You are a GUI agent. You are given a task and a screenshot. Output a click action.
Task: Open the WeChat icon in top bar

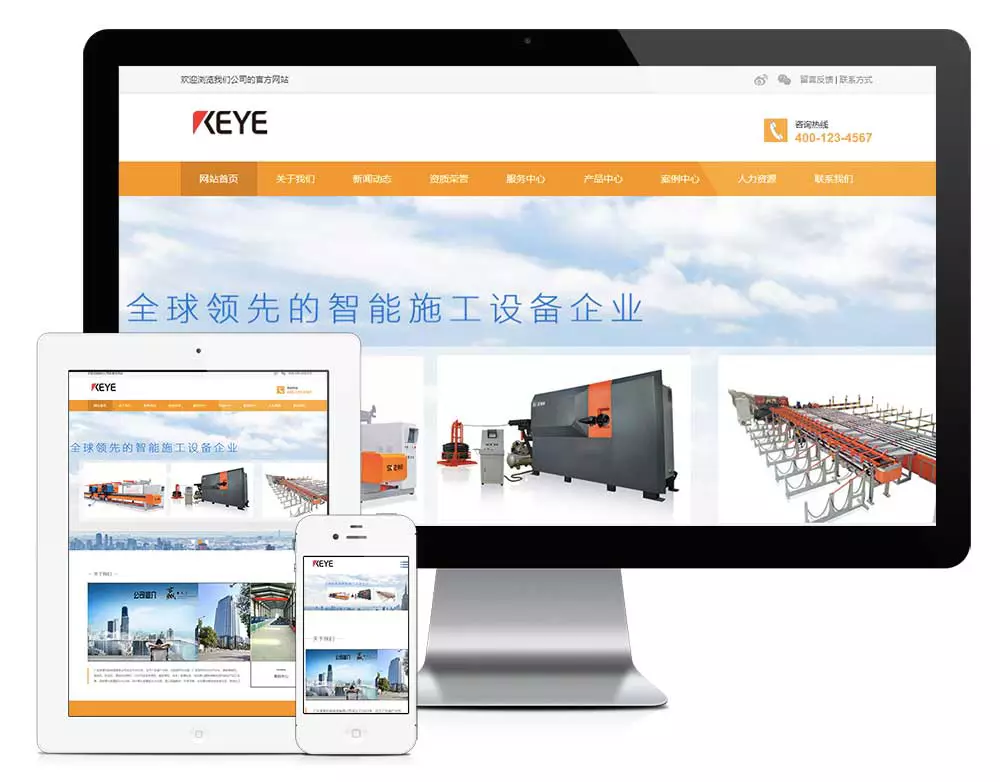tap(784, 80)
